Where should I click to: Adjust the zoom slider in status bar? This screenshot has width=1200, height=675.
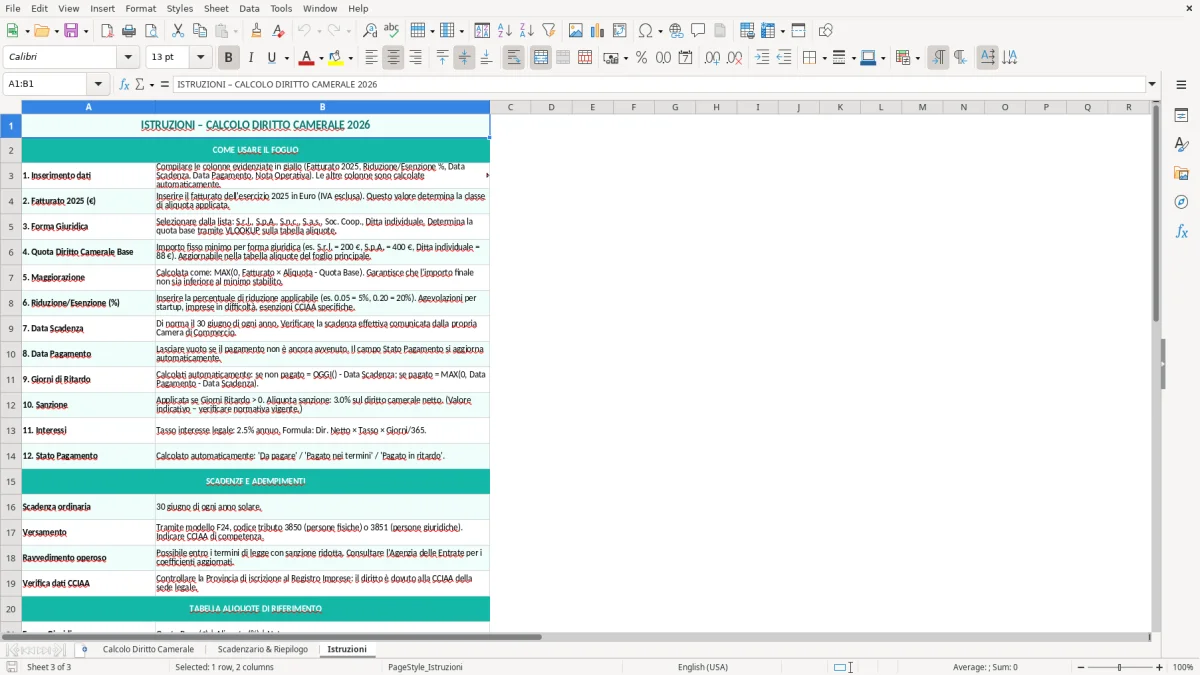tap(1120, 667)
